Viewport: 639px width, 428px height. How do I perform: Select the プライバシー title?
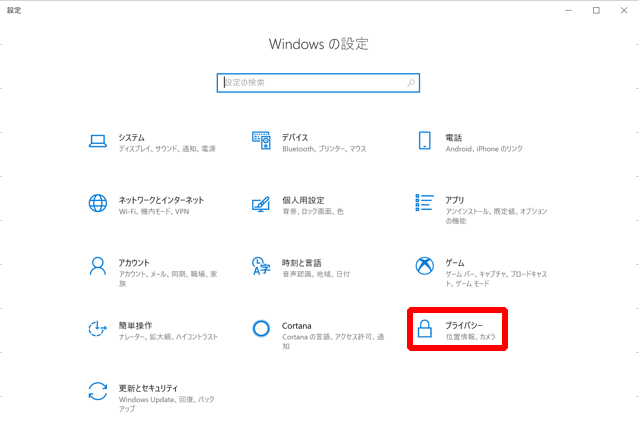[x=464, y=325]
